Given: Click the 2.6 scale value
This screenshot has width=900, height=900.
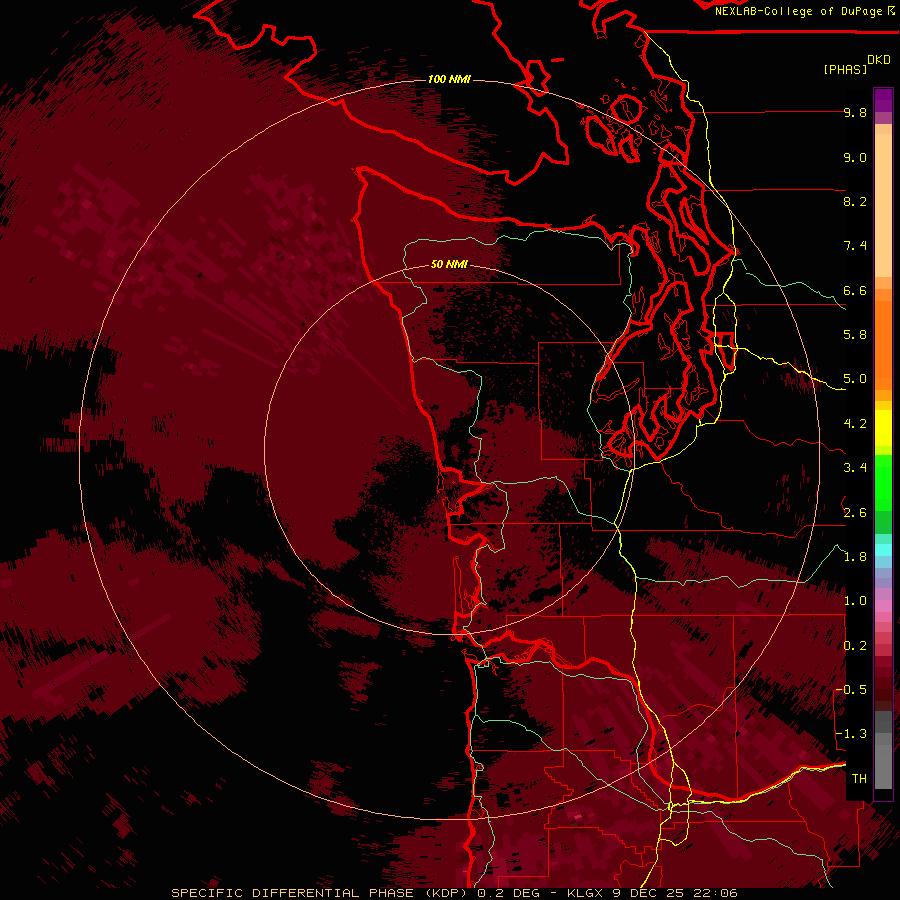Looking at the screenshot, I should pos(855,513).
